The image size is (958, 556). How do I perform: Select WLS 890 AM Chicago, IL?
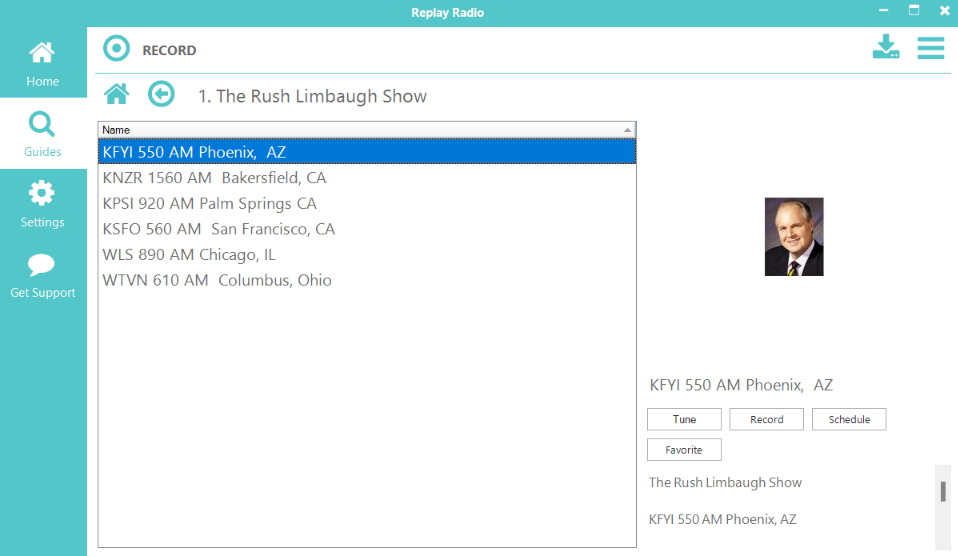click(x=367, y=255)
